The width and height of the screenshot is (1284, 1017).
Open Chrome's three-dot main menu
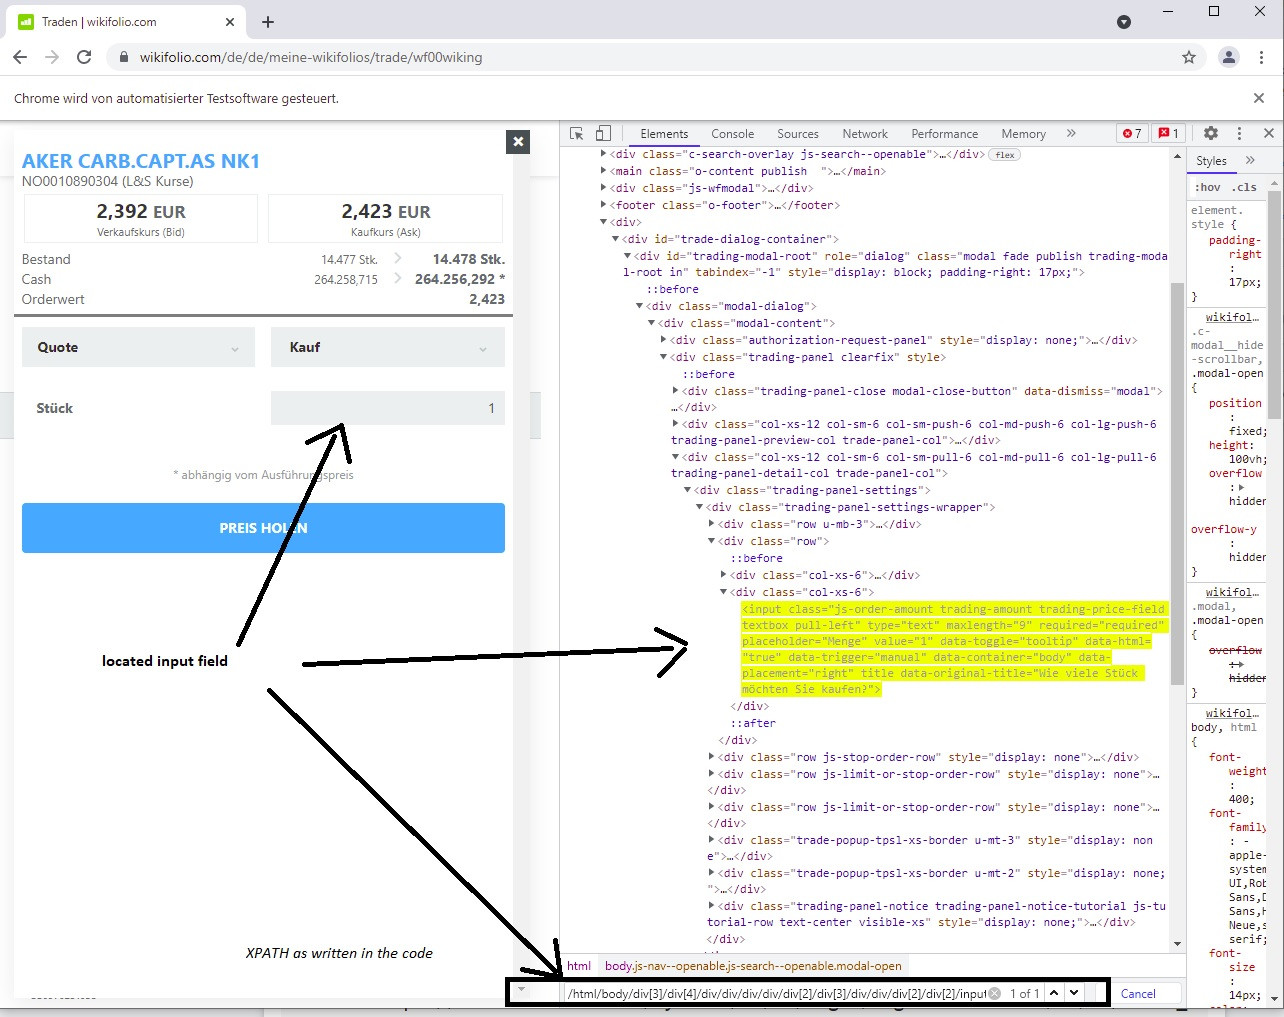(x=1263, y=57)
